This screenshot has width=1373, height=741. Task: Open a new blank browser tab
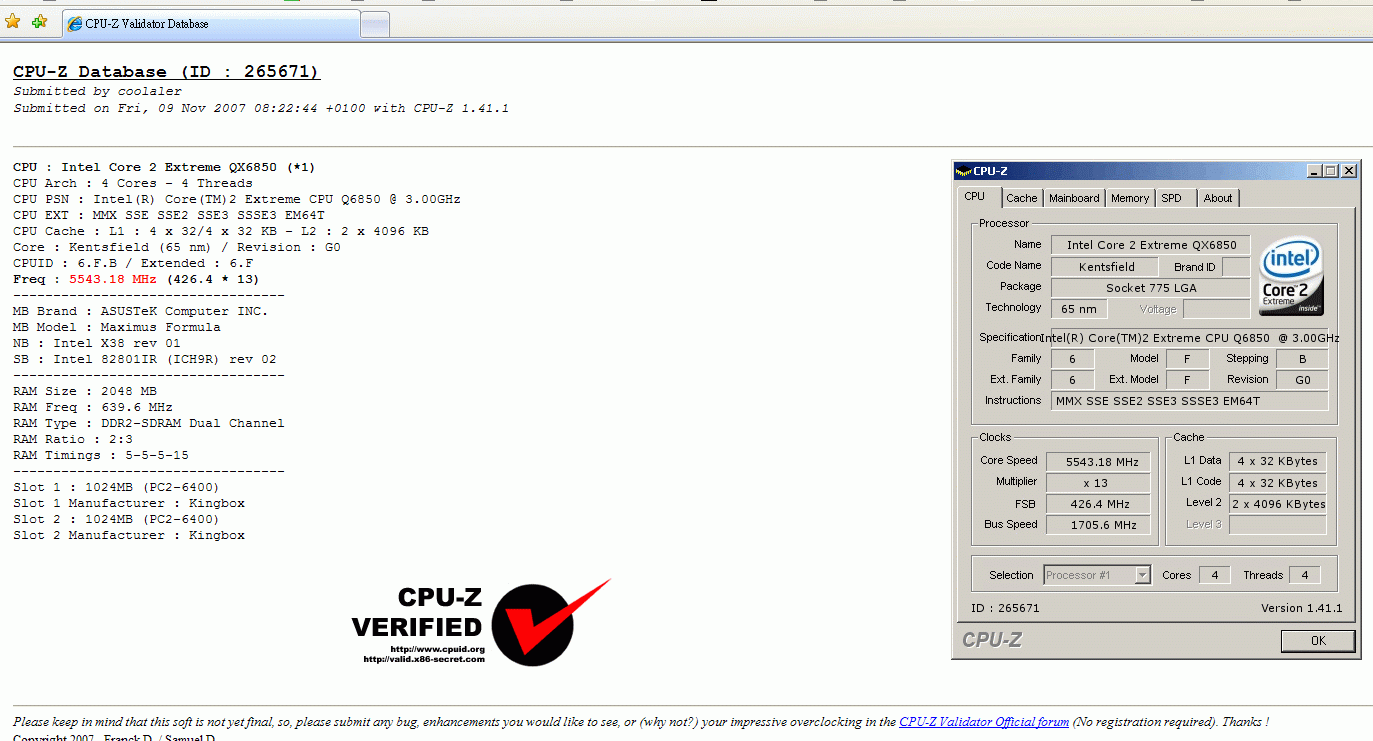coord(375,25)
